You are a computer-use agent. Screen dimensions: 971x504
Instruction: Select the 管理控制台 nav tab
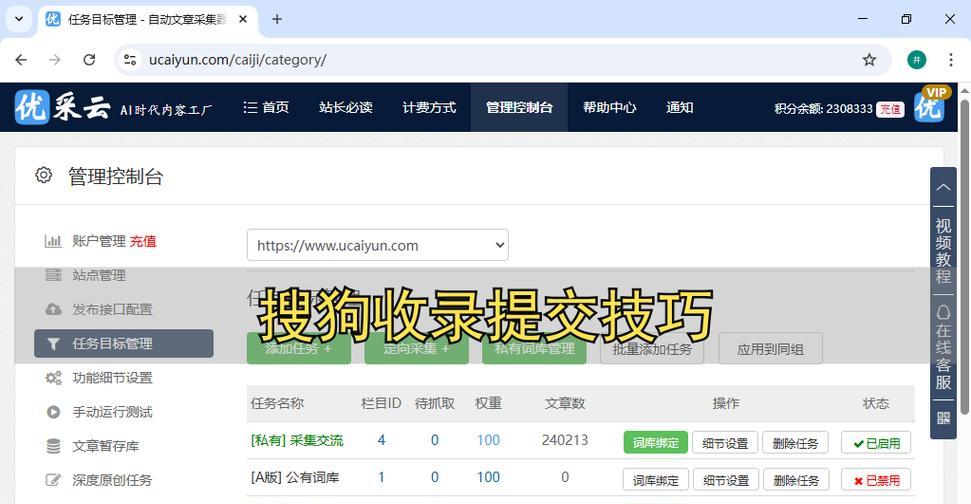(519, 107)
